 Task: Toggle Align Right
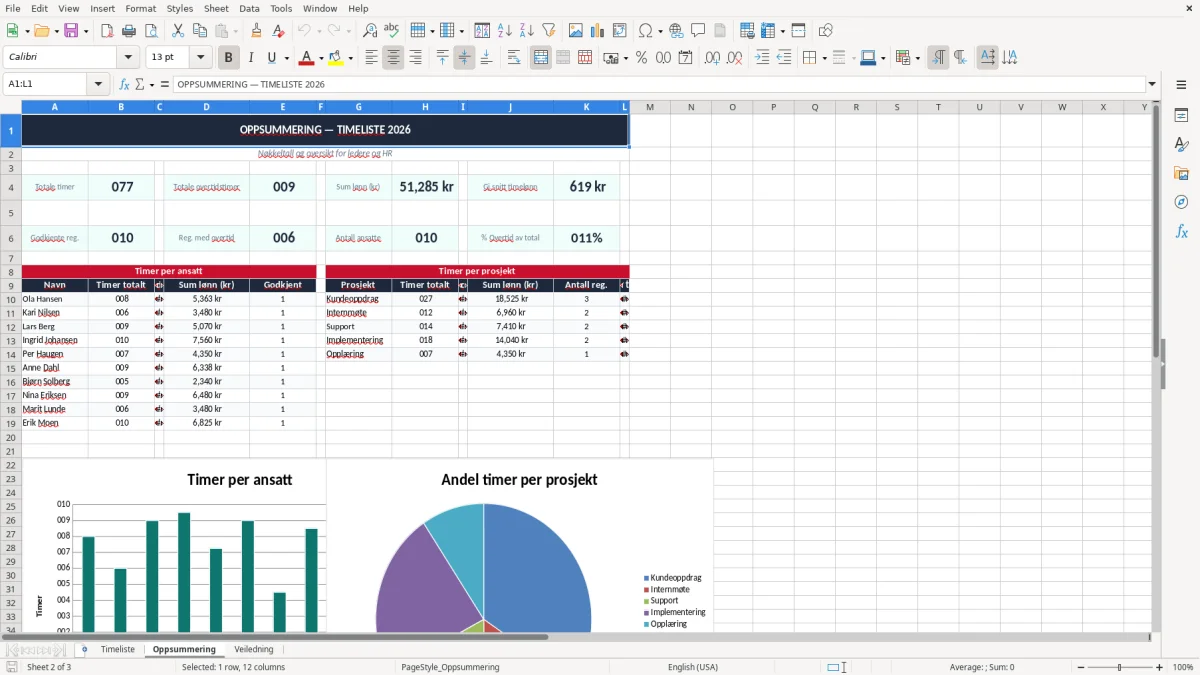[415, 58]
